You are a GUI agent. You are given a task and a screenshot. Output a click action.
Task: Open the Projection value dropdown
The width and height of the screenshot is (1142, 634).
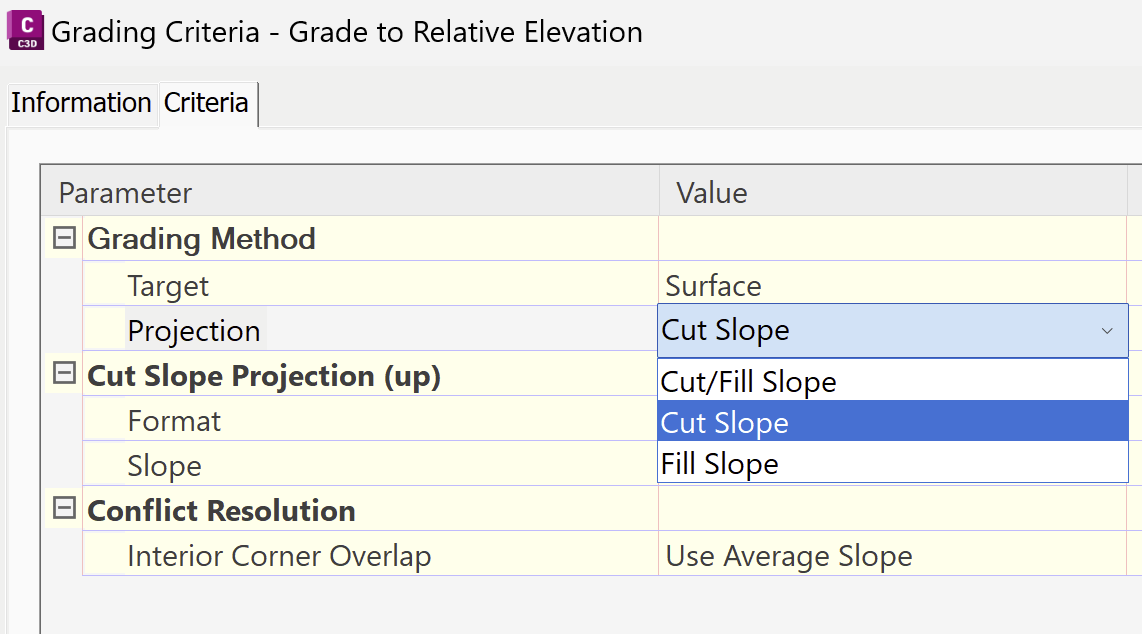point(1107,330)
